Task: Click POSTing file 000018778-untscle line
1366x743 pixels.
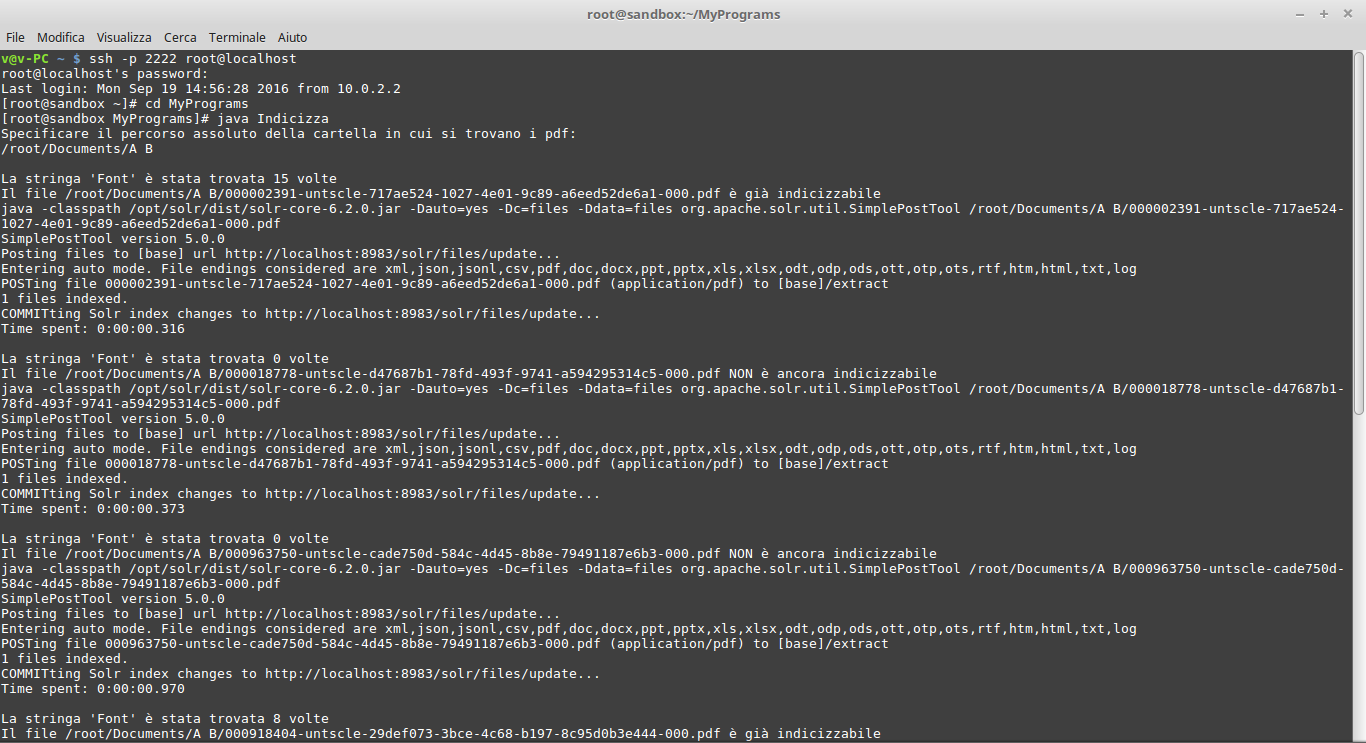Action: (445, 464)
